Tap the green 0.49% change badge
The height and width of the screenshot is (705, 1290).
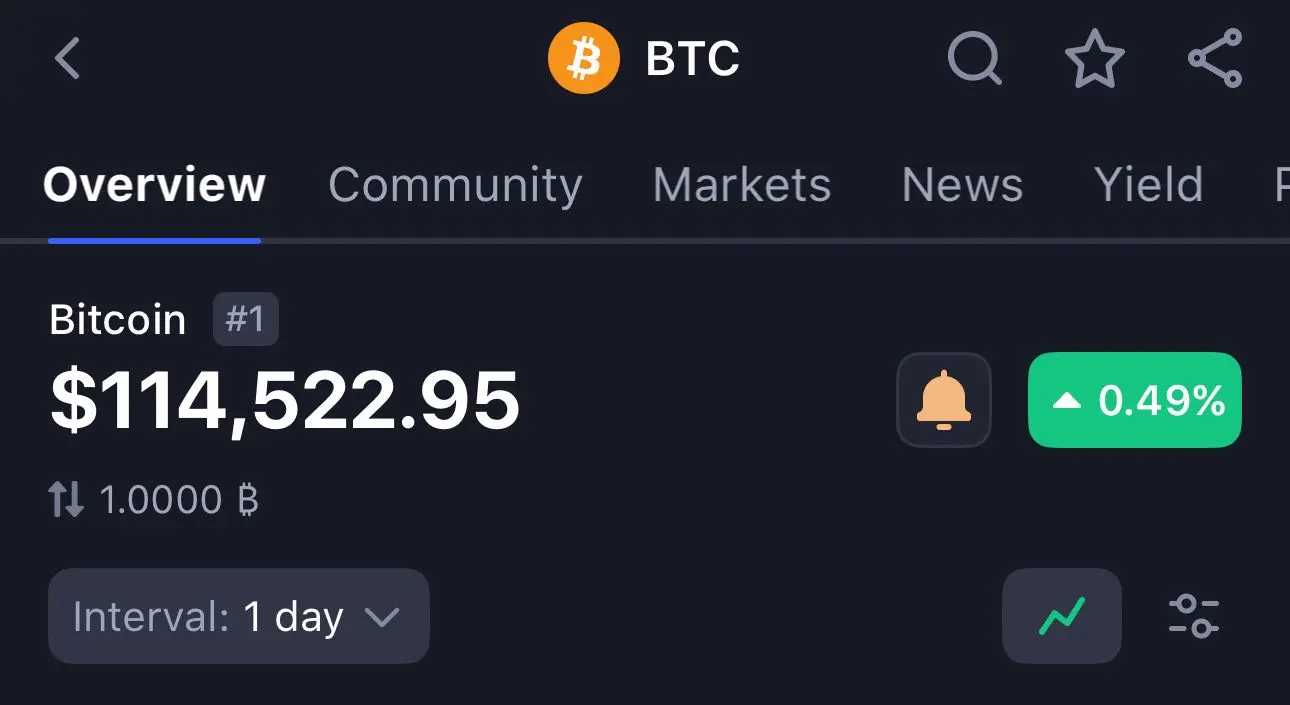point(1135,400)
